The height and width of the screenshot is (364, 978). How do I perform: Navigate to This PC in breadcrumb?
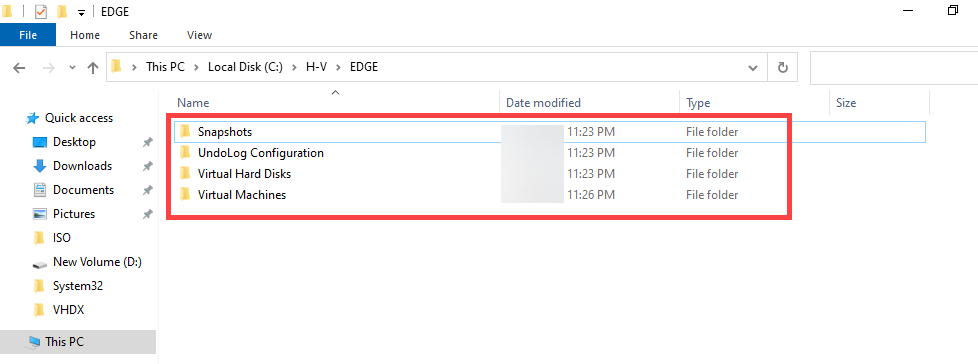point(165,67)
